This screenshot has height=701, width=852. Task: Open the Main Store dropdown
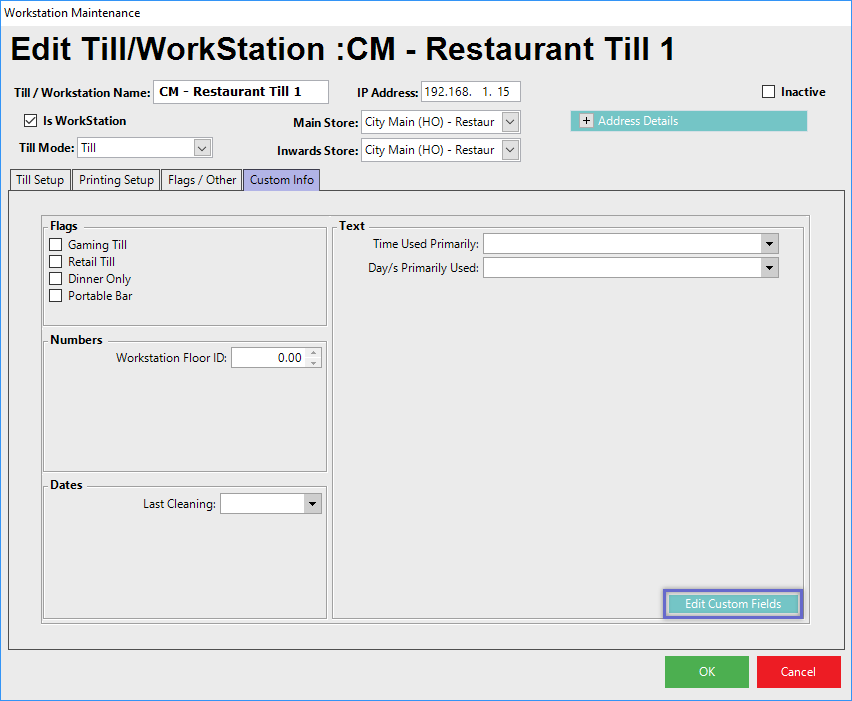[x=510, y=122]
